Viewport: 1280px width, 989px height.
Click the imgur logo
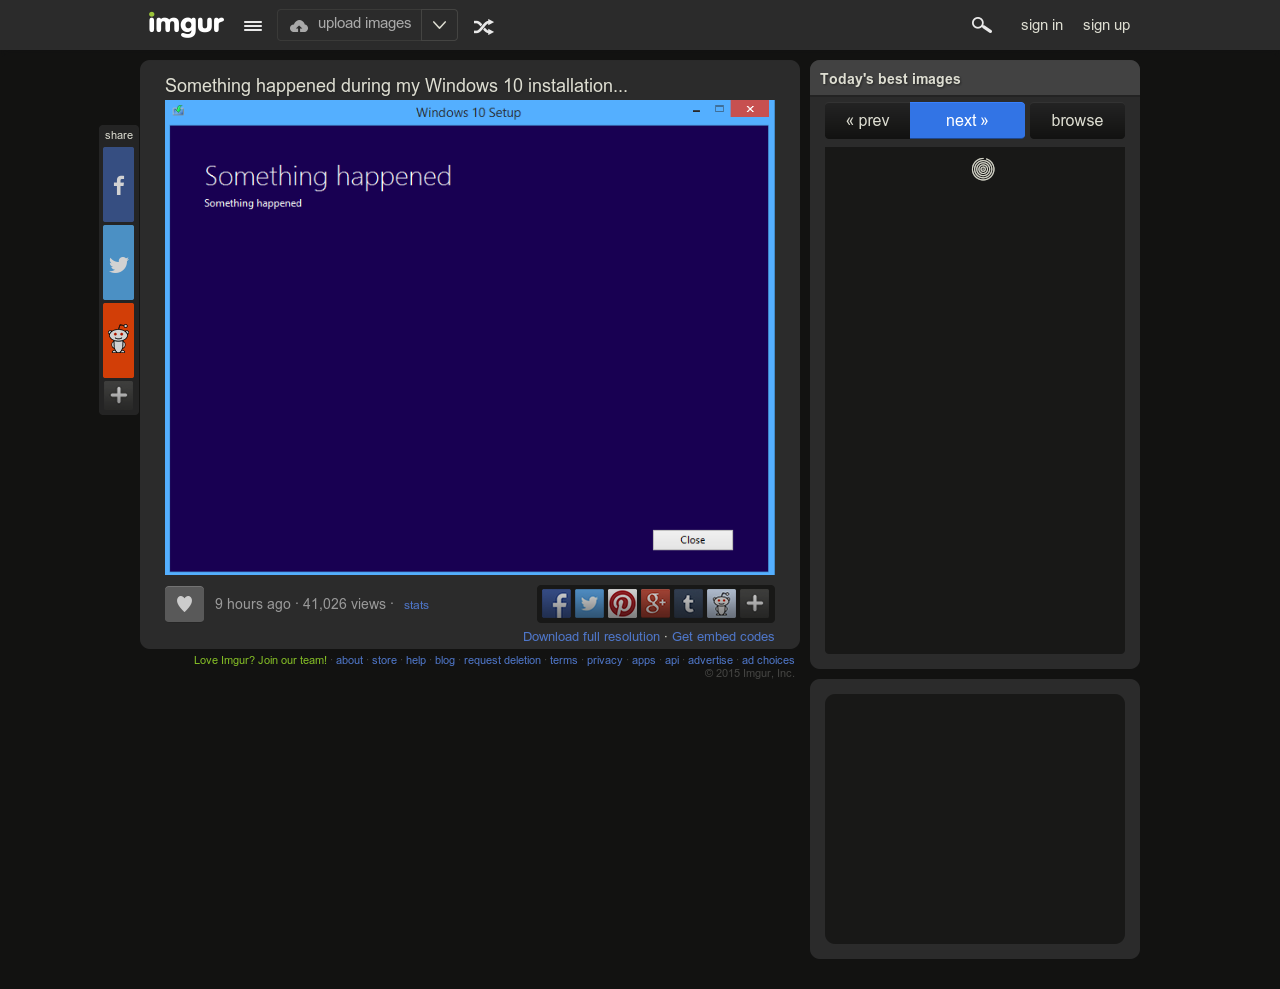186,24
